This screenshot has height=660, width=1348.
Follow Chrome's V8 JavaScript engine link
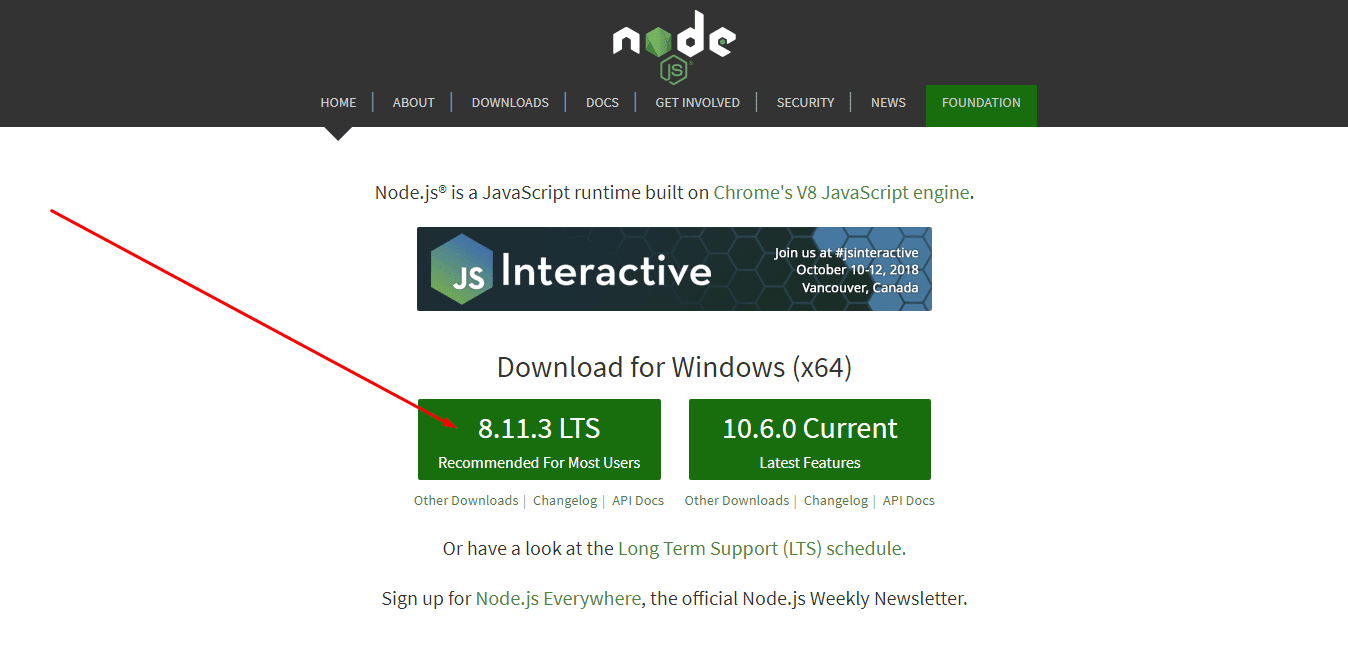[841, 192]
